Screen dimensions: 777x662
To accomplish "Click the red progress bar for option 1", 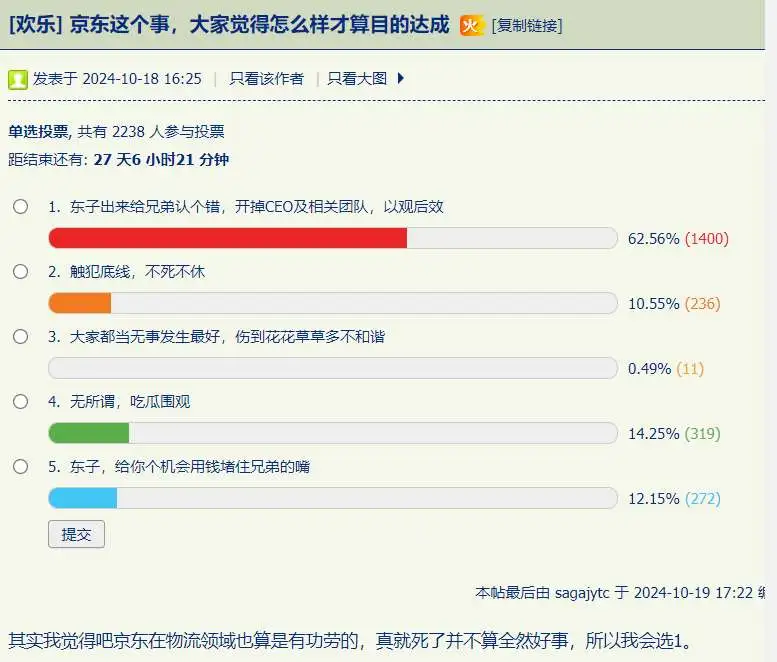I will pos(228,238).
